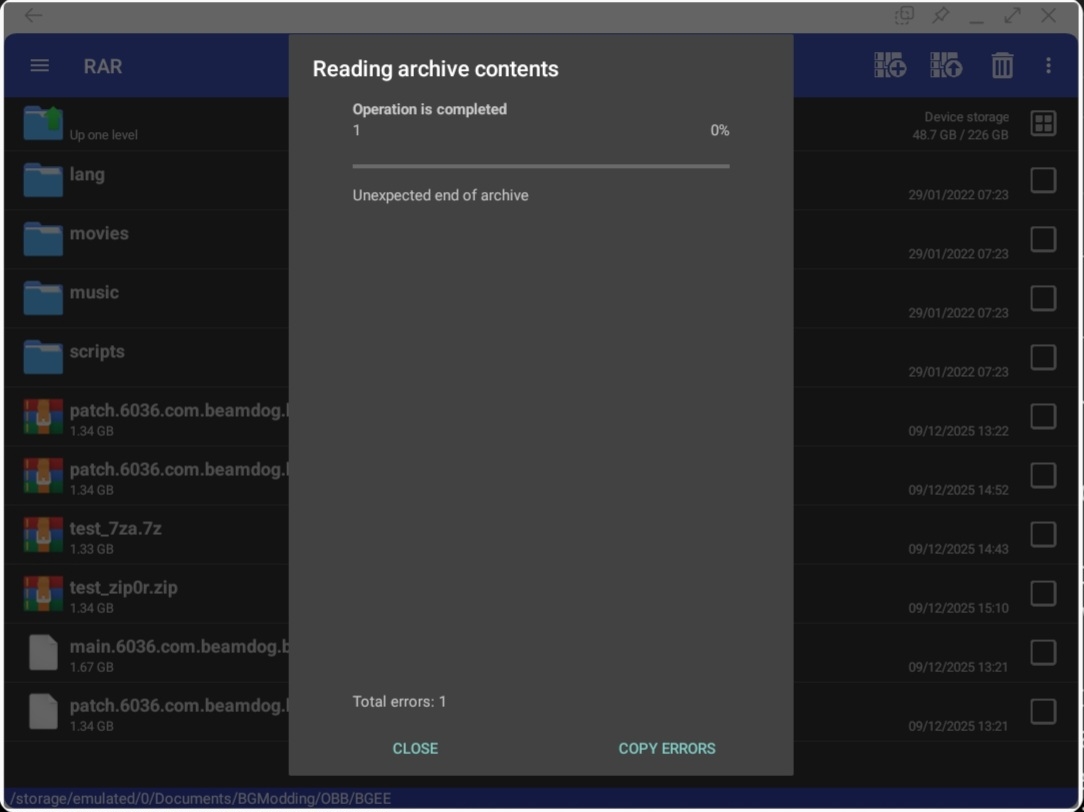
Task: Select the checkbox for test_7za.7z
Action: pos(1043,535)
